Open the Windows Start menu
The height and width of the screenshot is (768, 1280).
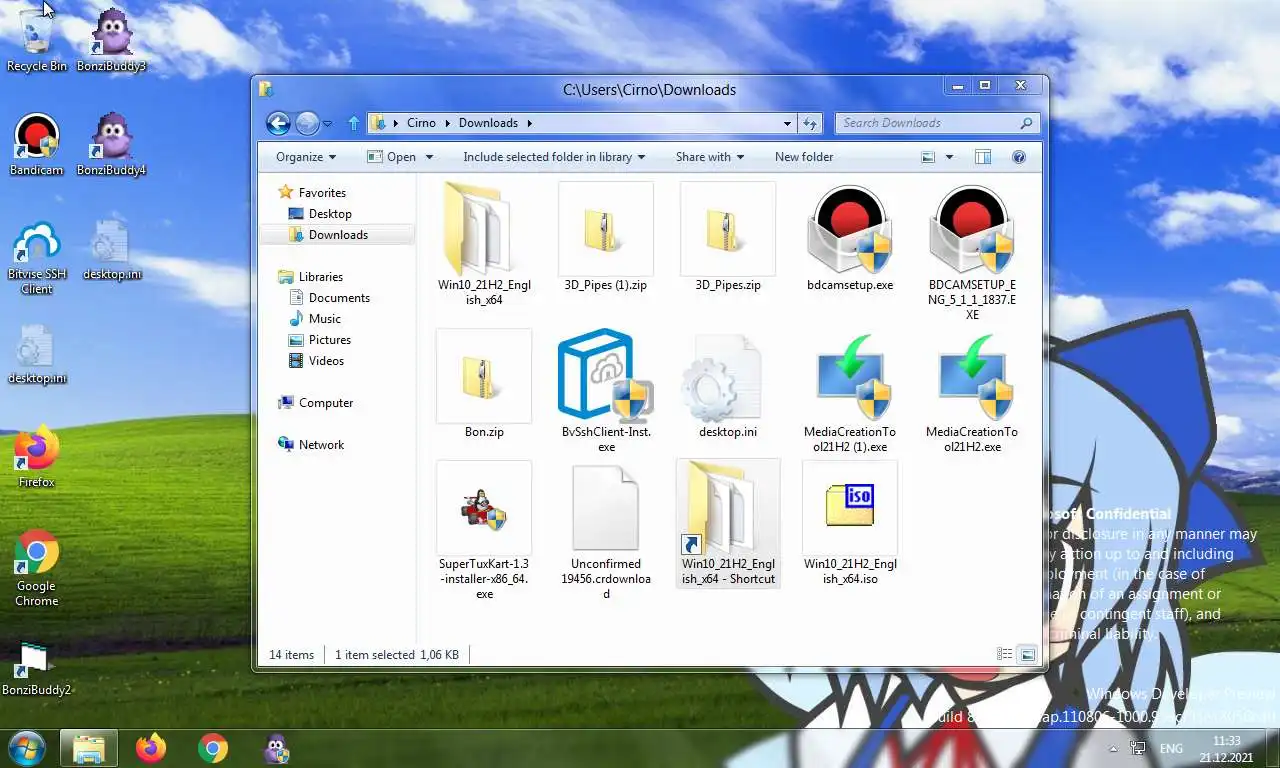point(26,748)
